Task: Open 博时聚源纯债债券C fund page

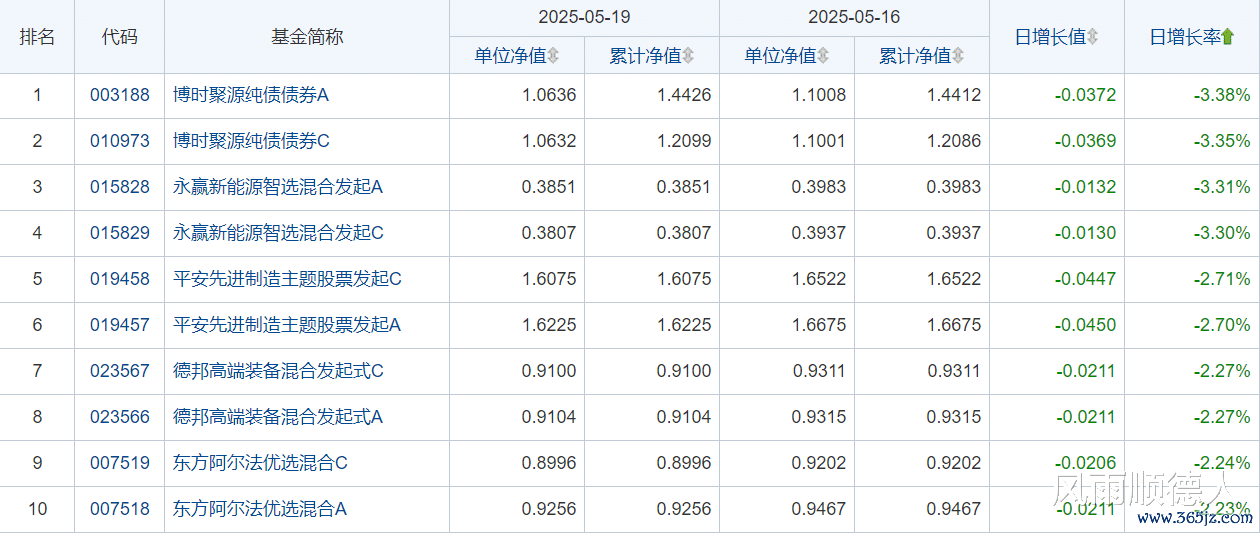Action: (x=251, y=141)
